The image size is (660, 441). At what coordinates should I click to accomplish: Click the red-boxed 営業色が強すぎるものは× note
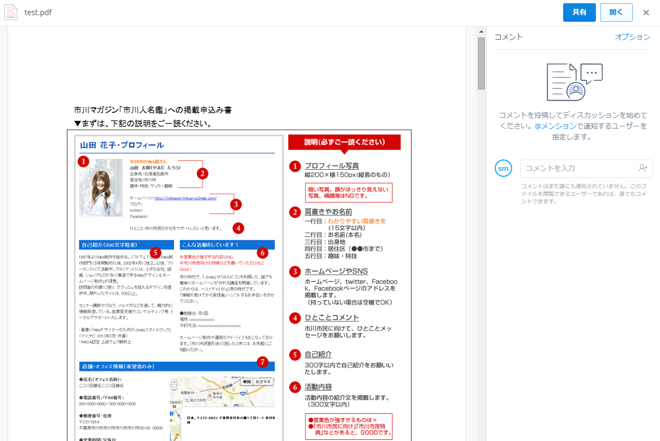349,426
